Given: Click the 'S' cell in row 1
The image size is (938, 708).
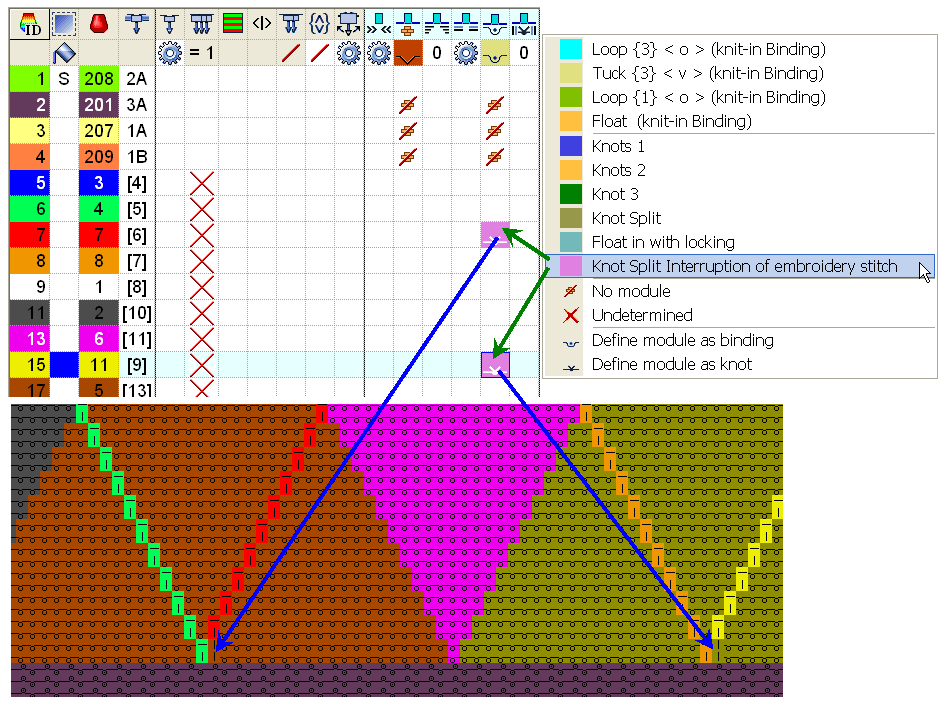Looking at the screenshot, I should (x=64, y=79).
